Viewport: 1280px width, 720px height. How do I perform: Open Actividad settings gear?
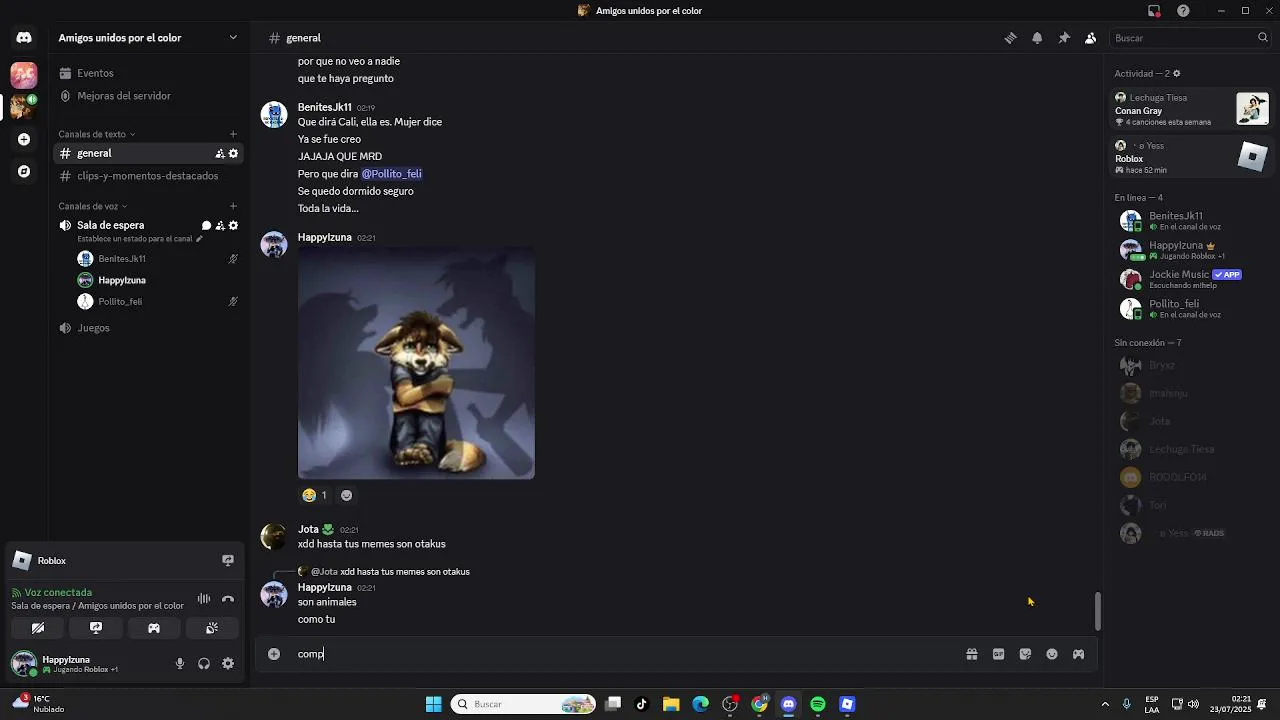1176,73
